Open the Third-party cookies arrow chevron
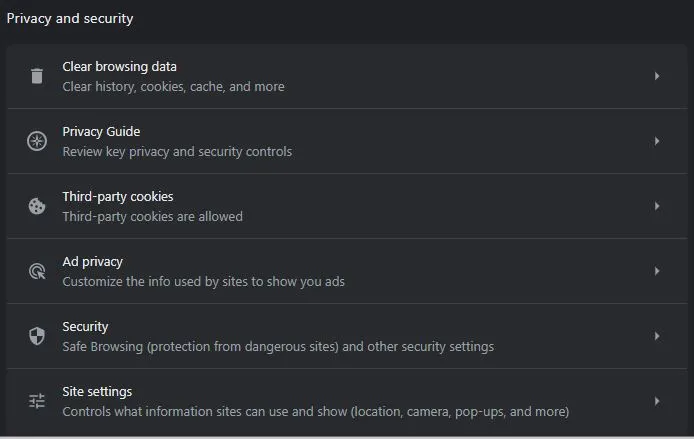The height and width of the screenshot is (439, 694). 657,206
